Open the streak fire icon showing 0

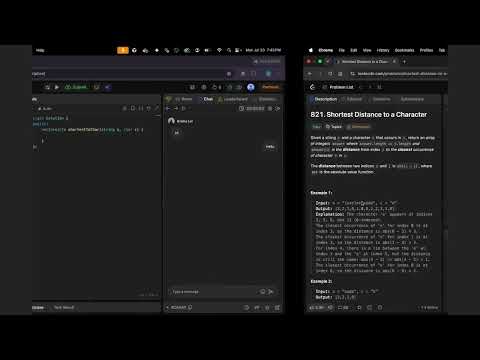point(217,87)
